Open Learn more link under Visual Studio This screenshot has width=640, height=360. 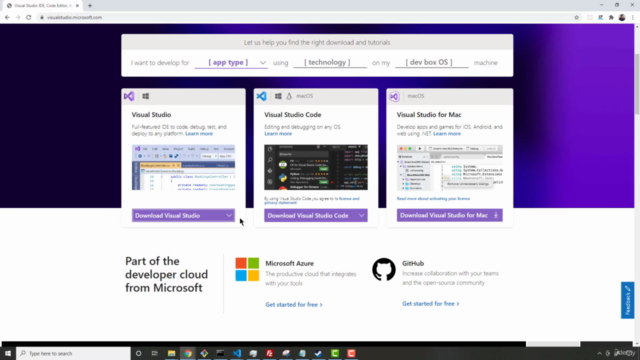point(199,133)
